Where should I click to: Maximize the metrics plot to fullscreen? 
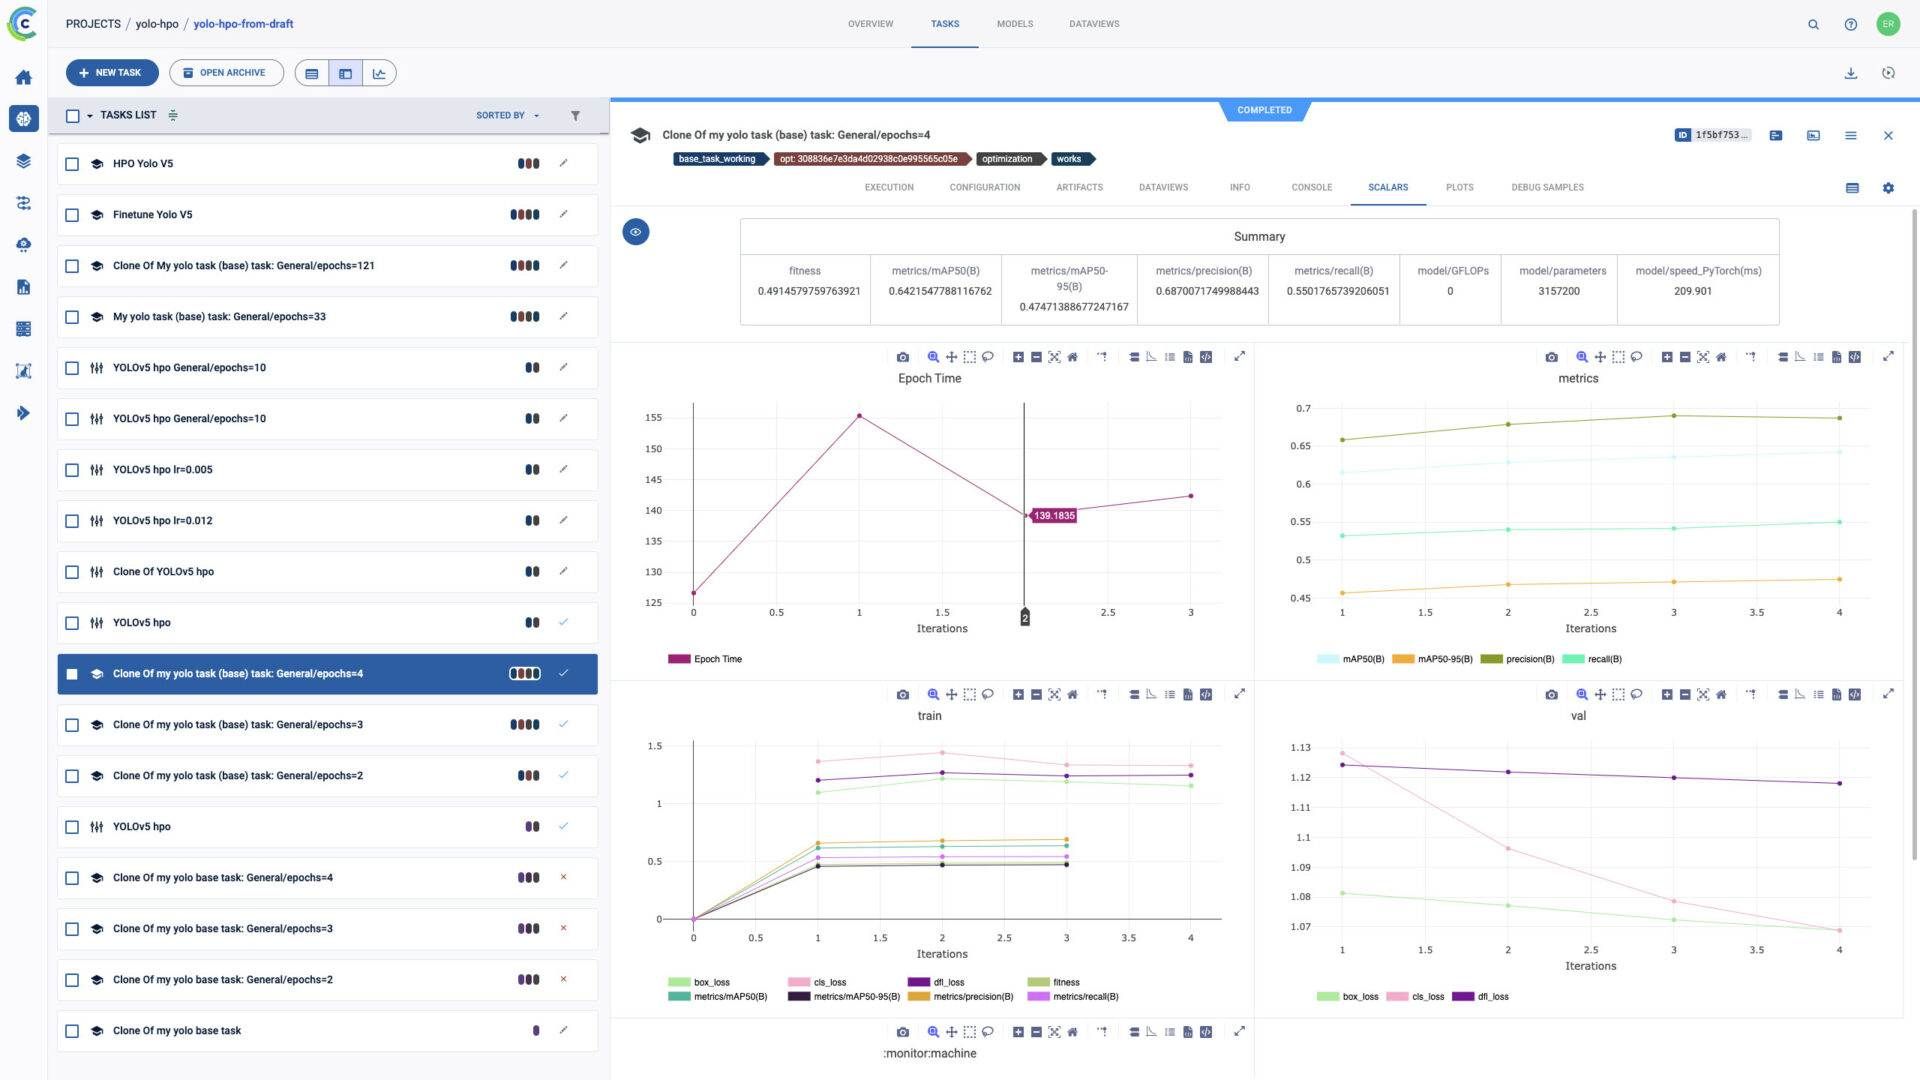[1889, 356]
